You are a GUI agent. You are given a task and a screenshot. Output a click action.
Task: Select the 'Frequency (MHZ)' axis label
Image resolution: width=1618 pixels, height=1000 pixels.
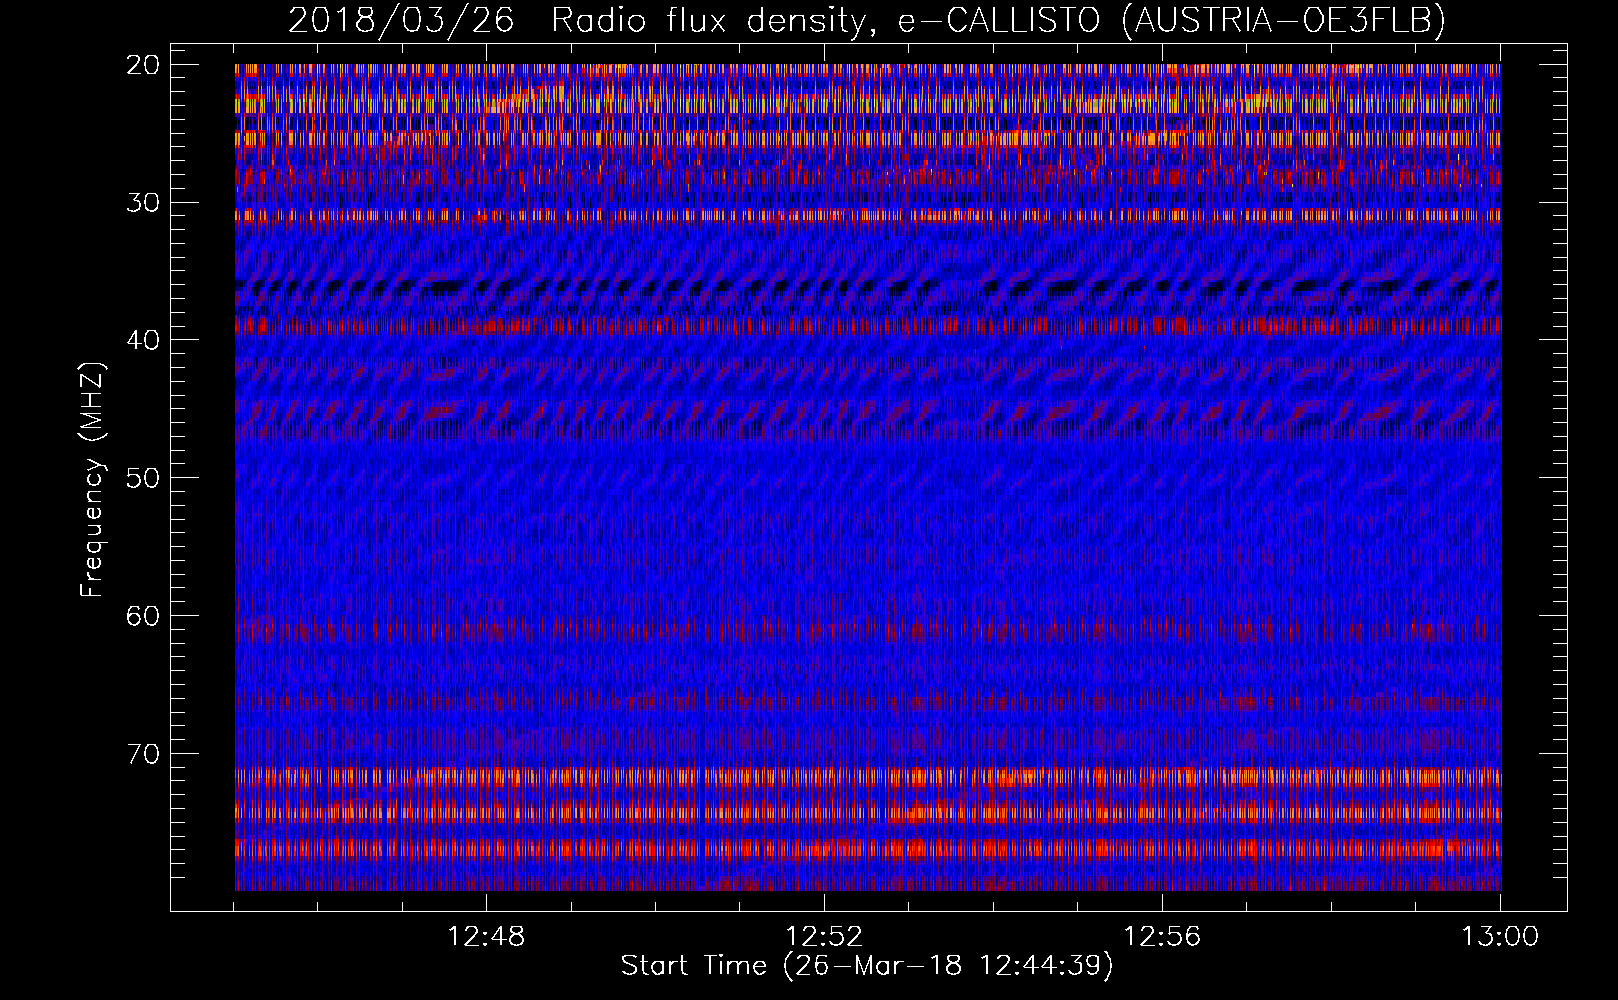coord(92,479)
